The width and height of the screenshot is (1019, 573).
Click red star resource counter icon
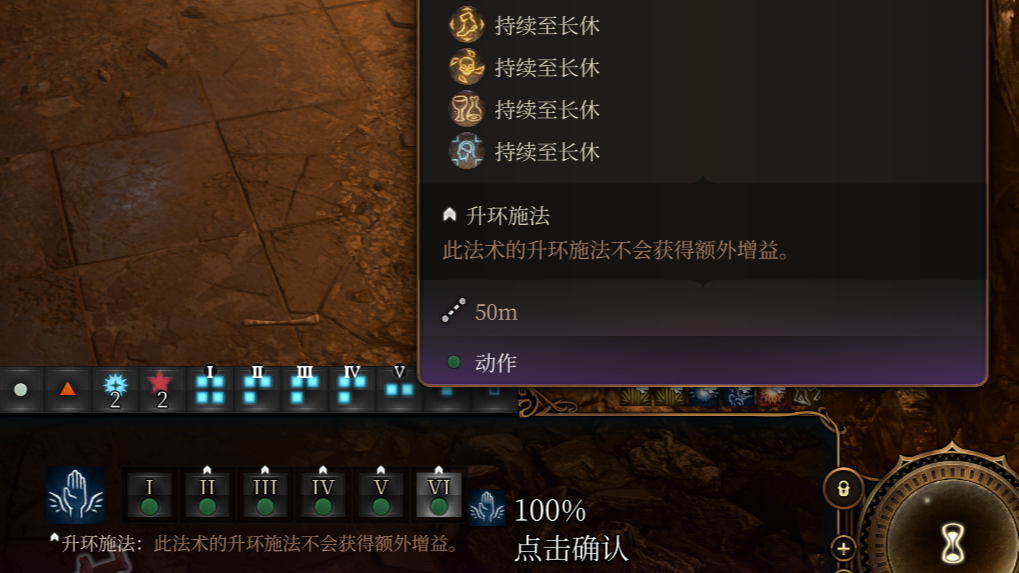[x=161, y=389]
